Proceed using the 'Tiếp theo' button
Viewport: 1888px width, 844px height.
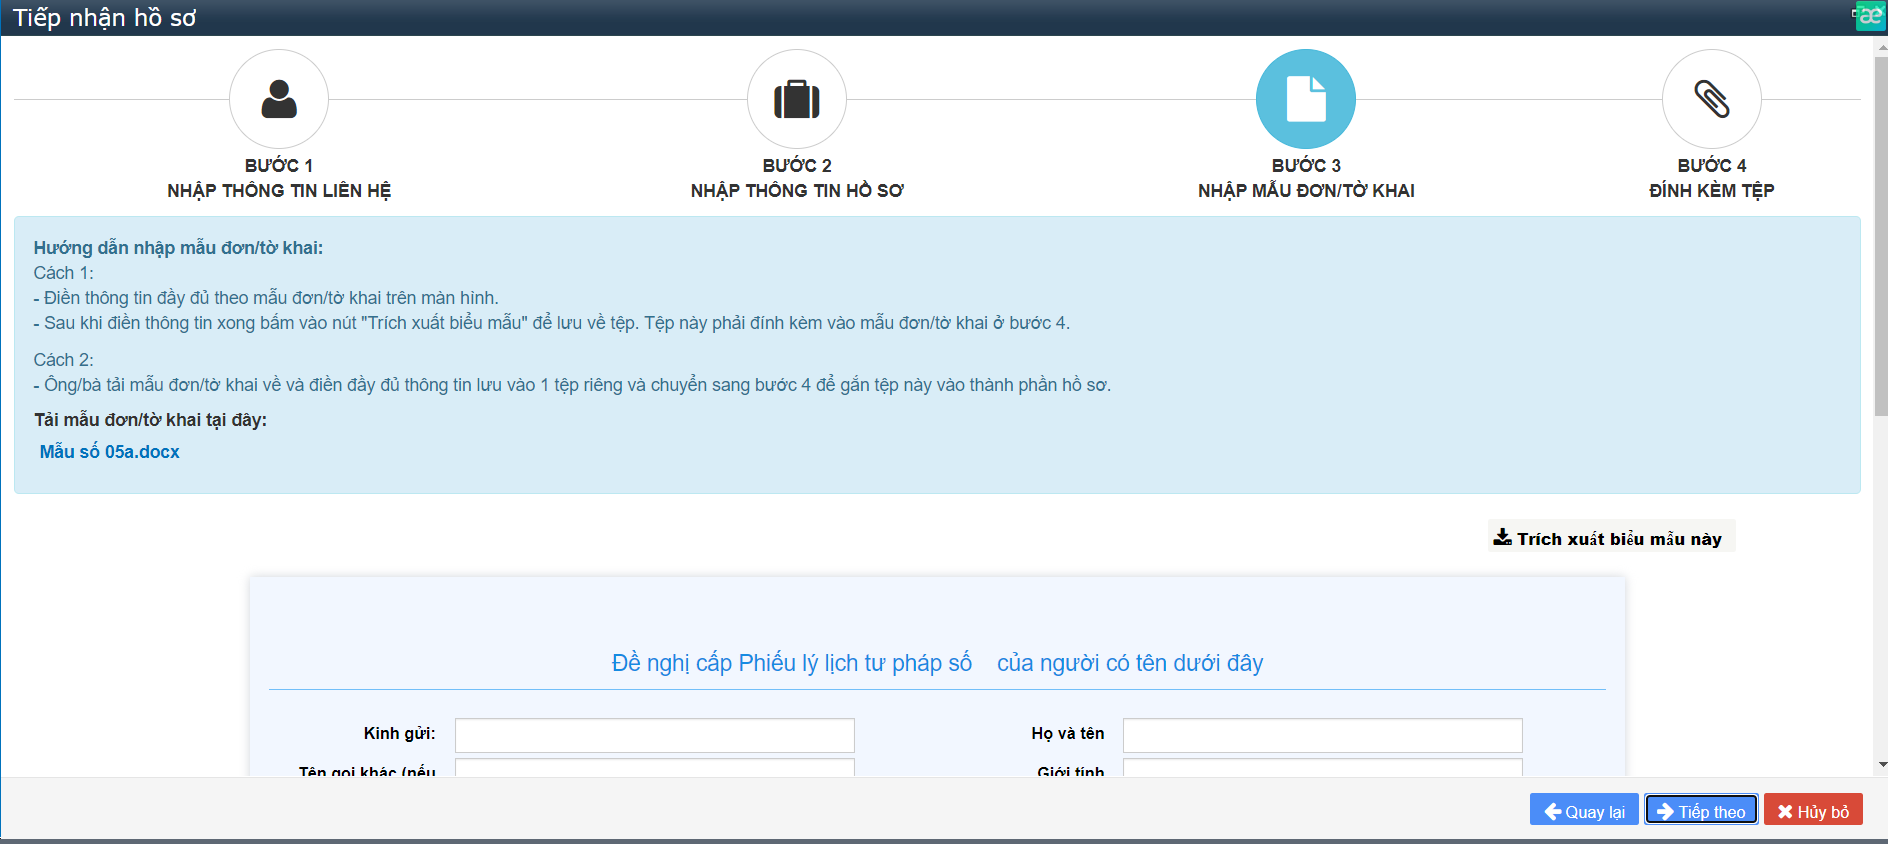click(1701, 811)
